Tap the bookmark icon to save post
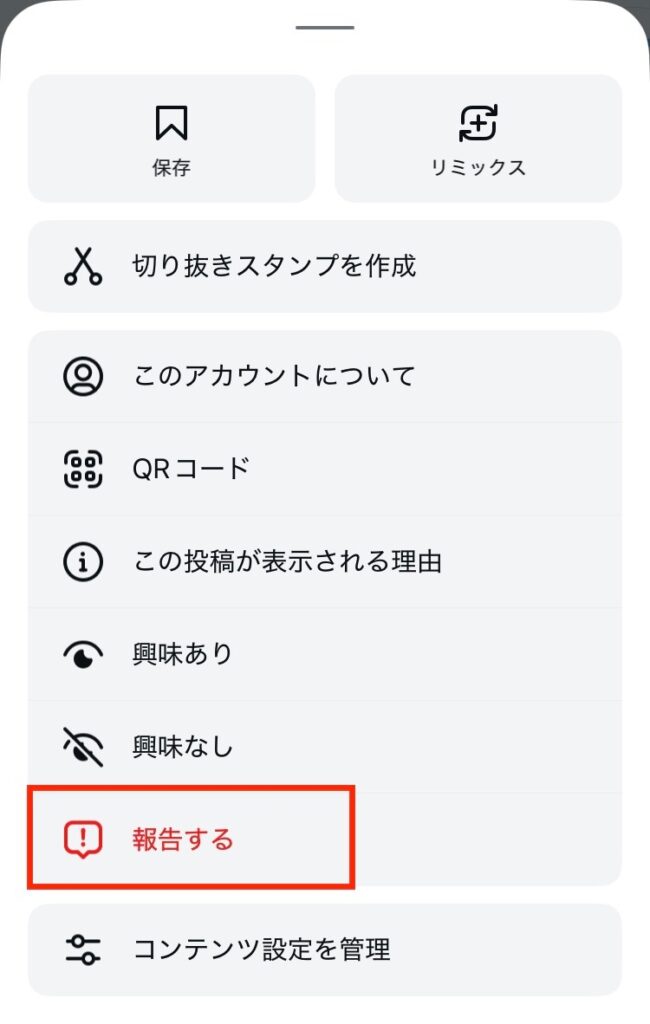The height and width of the screenshot is (1024, 650). point(171,124)
